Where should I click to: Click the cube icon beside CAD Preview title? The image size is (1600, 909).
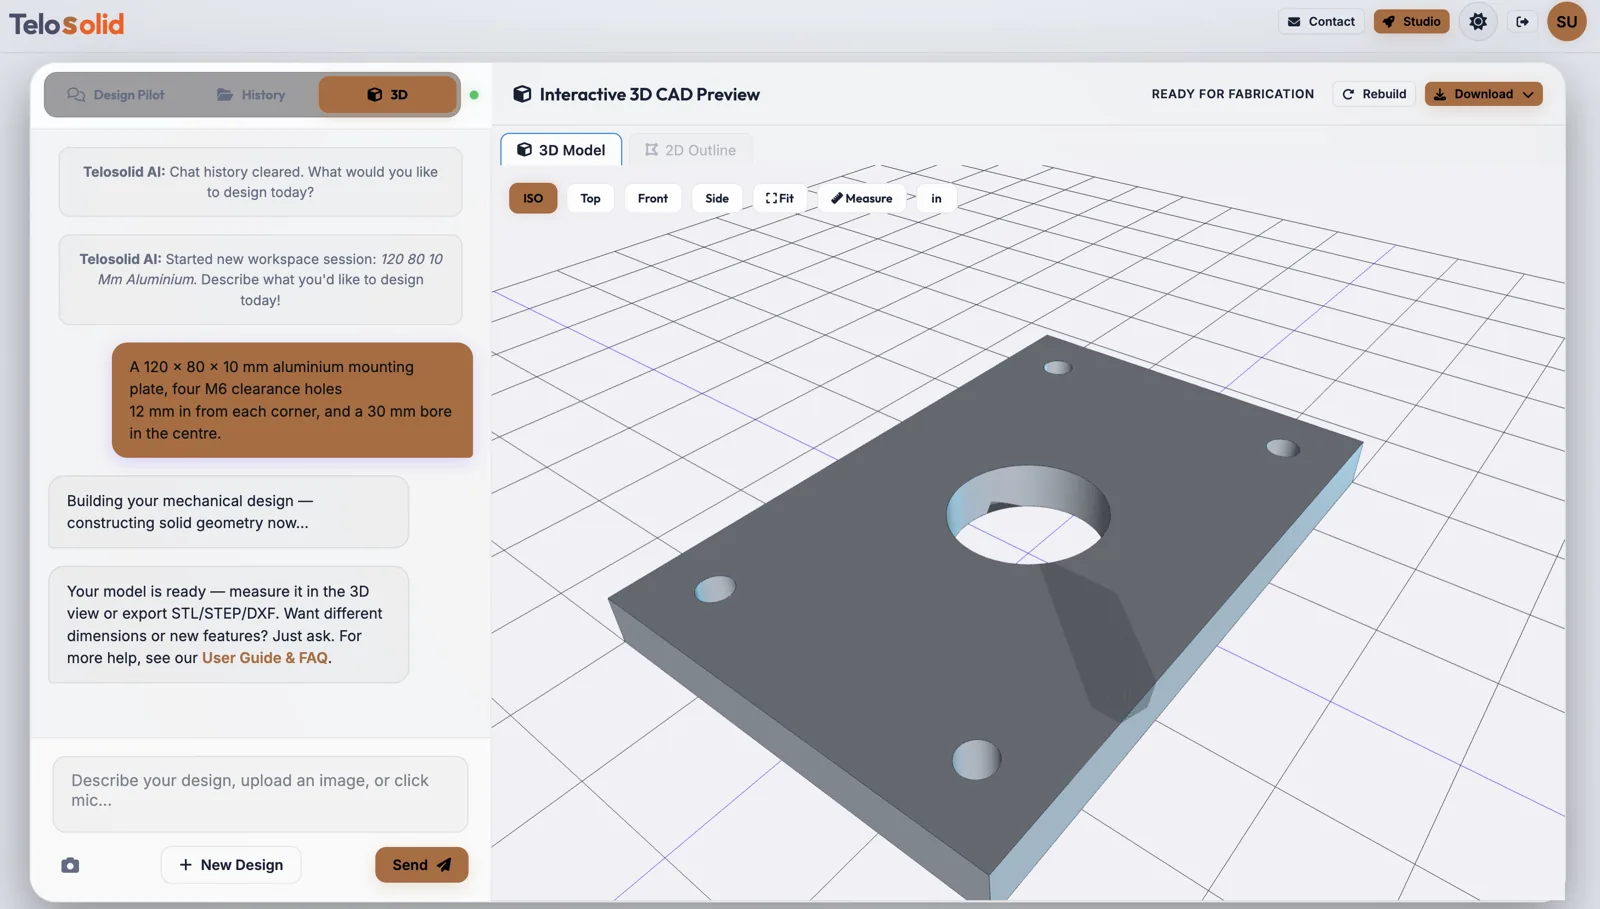click(x=522, y=94)
